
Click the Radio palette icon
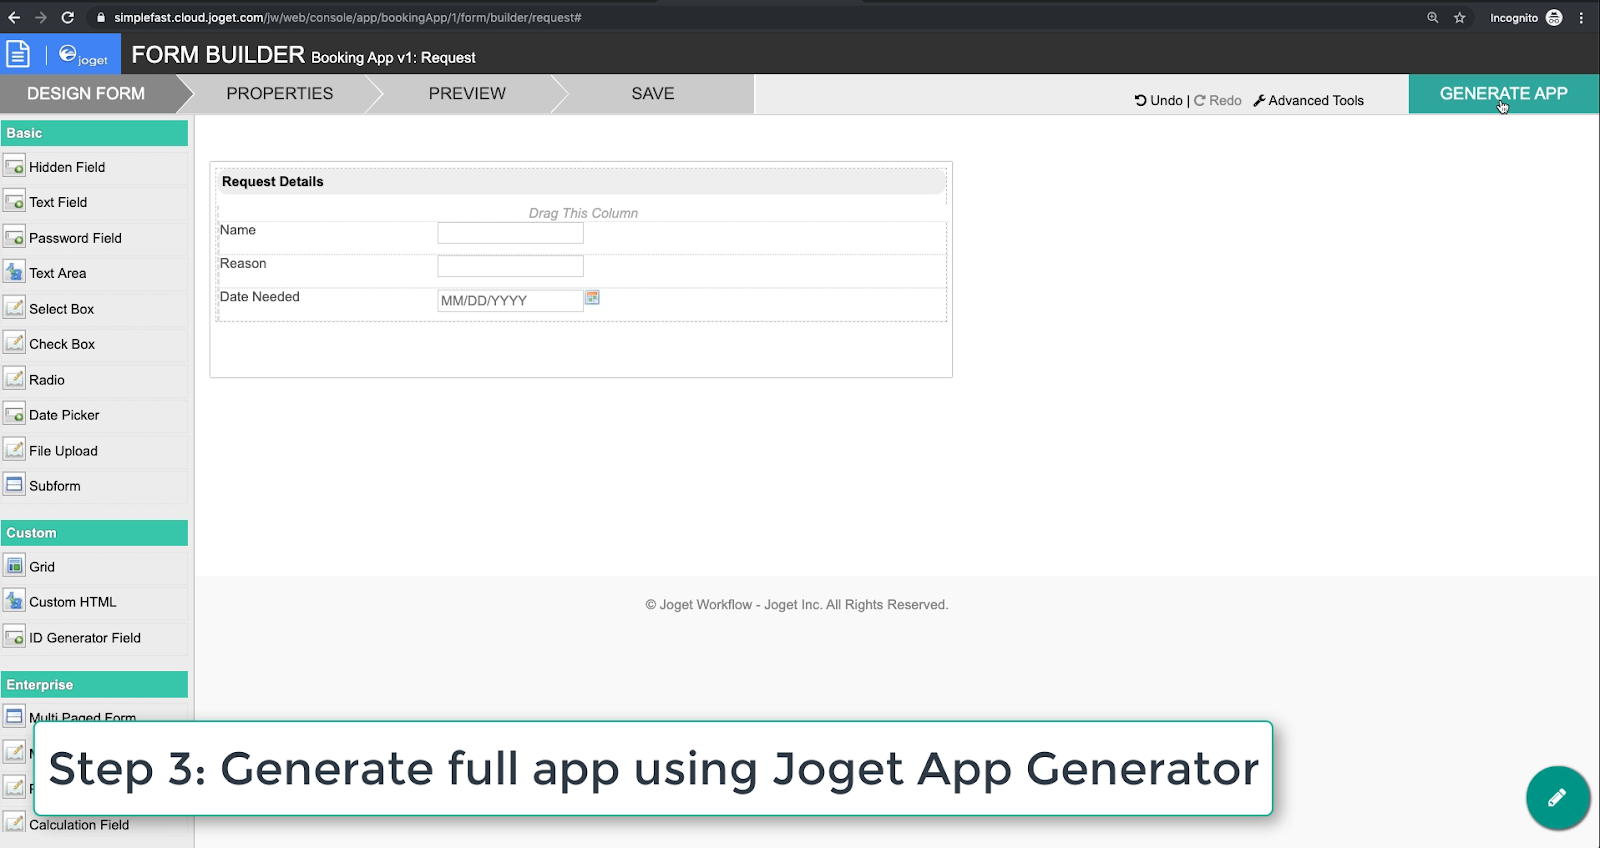point(14,379)
